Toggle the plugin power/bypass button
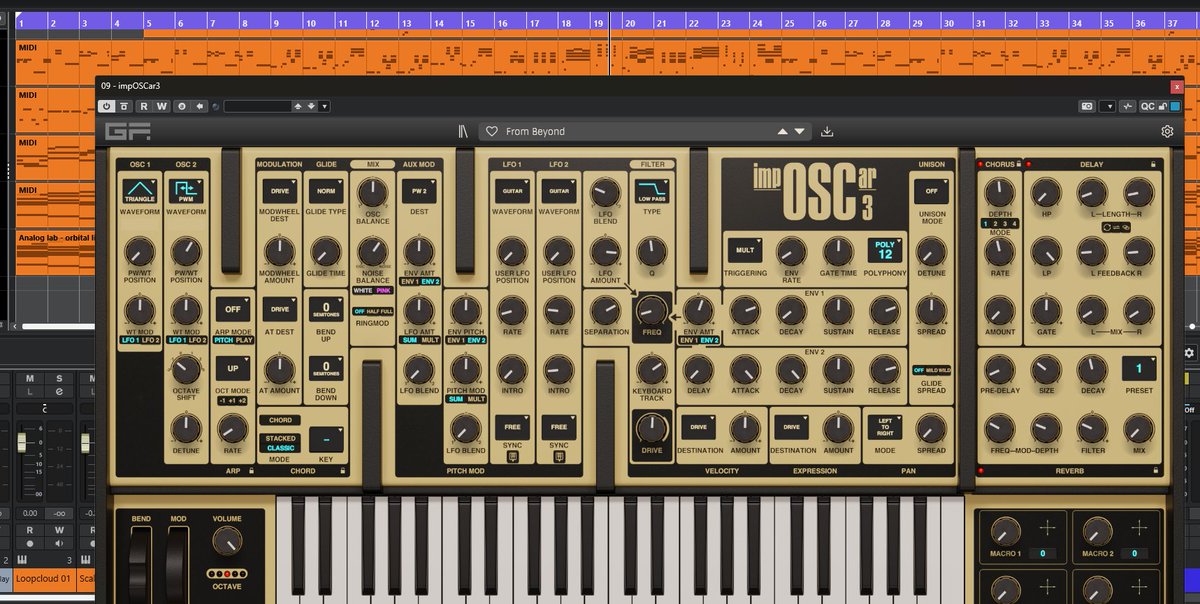1200x604 pixels. [107, 106]
